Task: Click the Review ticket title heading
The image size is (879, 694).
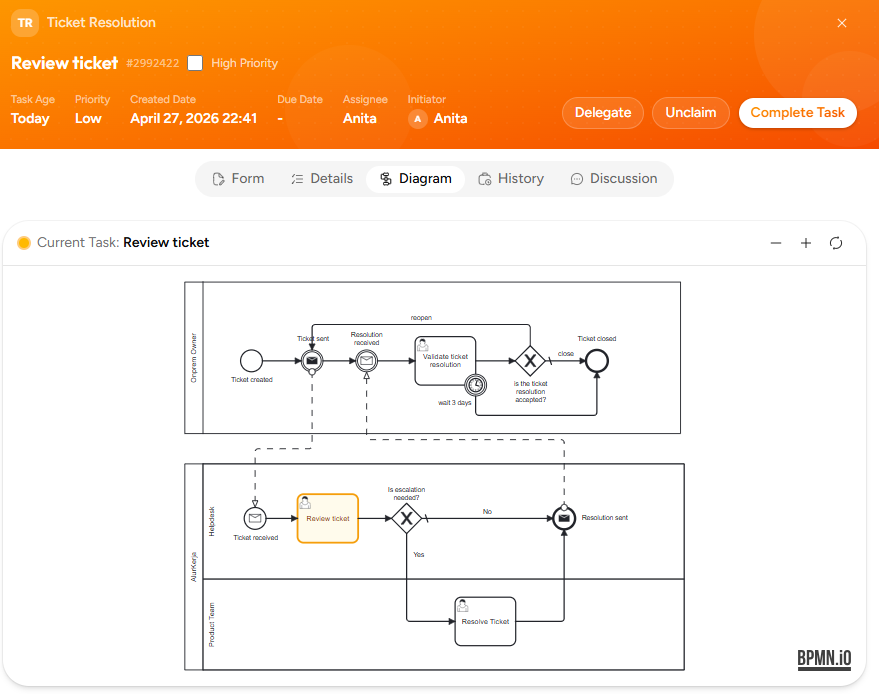Action: (x=64, y=63)
